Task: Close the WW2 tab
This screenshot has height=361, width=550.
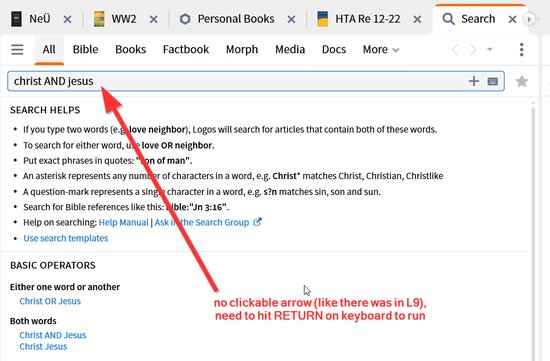Action: 153,19
